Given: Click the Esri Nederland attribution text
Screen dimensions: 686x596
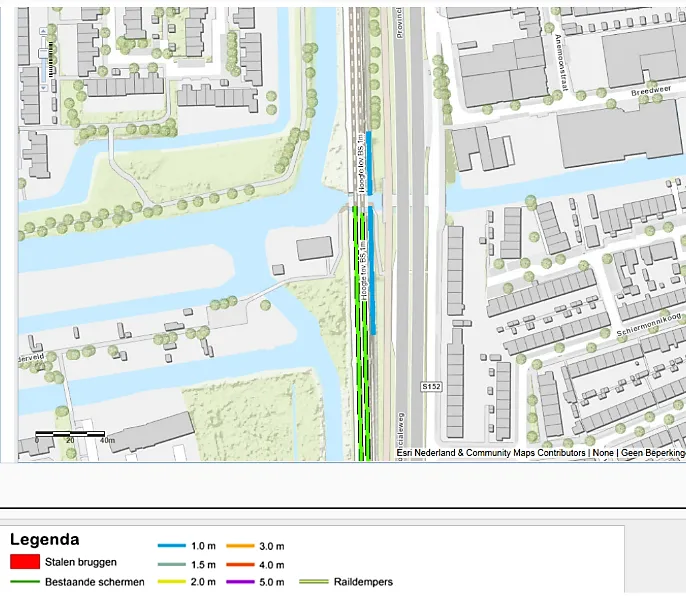Looking at the screenshot, I should pos(490,453).
